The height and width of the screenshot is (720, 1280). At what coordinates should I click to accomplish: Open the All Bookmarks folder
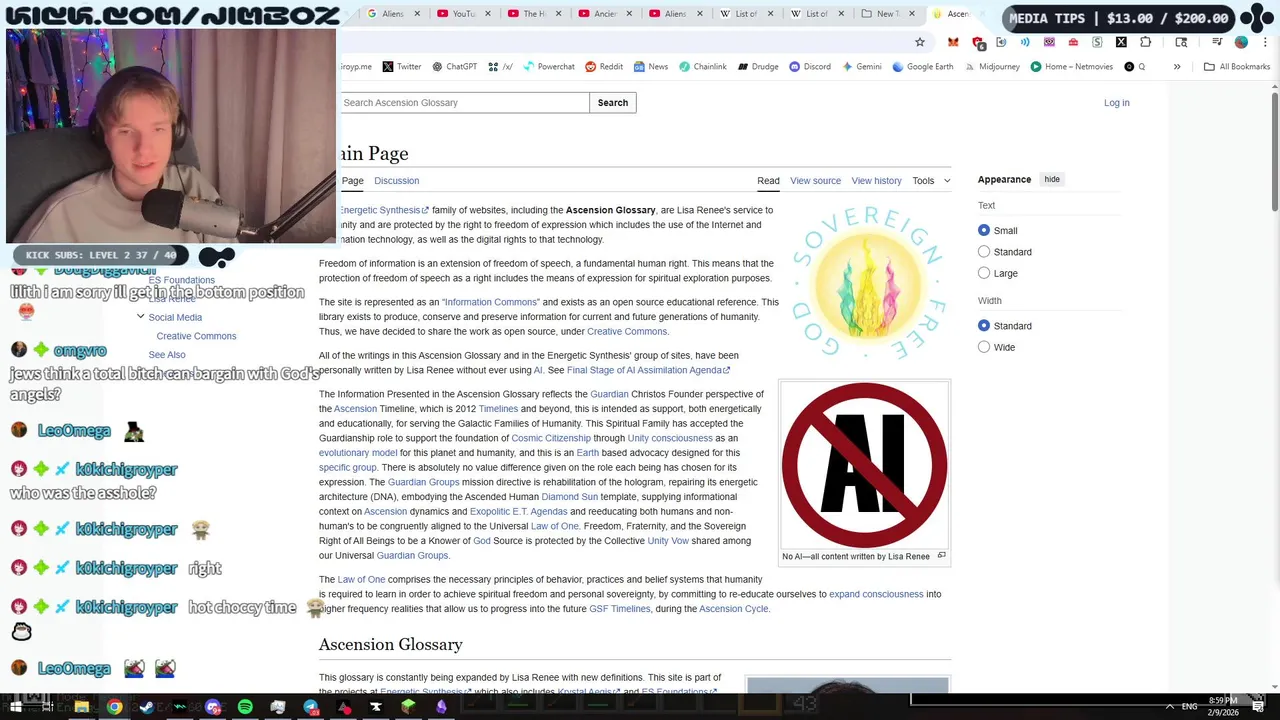[x=1237, y=67]
